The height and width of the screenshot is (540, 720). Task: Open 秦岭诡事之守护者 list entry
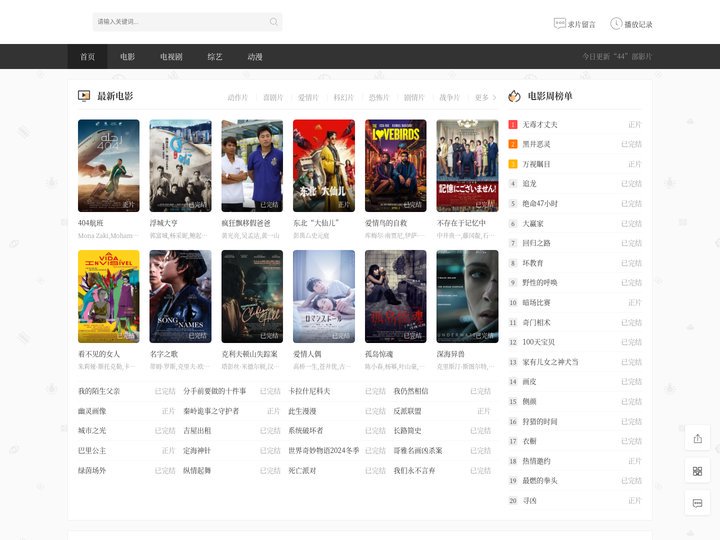click(x=211, y=411)
